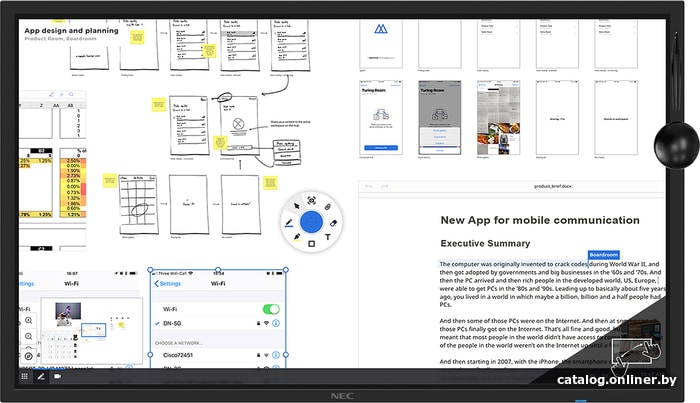The height and width of the screenshot is (403, 700).
Task: Click the Wi-Fi title in selected screenshot
Action: (218, 283)
